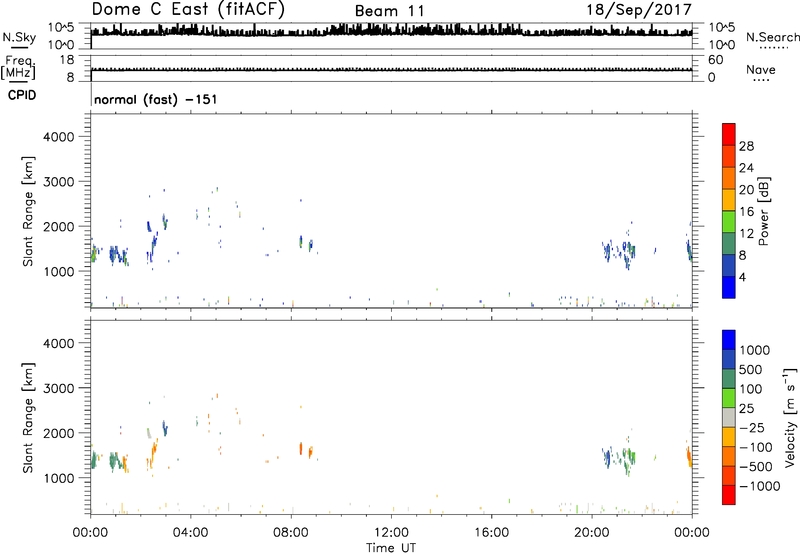The height and width of the screenshot is (554, 800).
Task: Click the 'Slant Range [km]' label of velocity panel
Action: [28, 418]
